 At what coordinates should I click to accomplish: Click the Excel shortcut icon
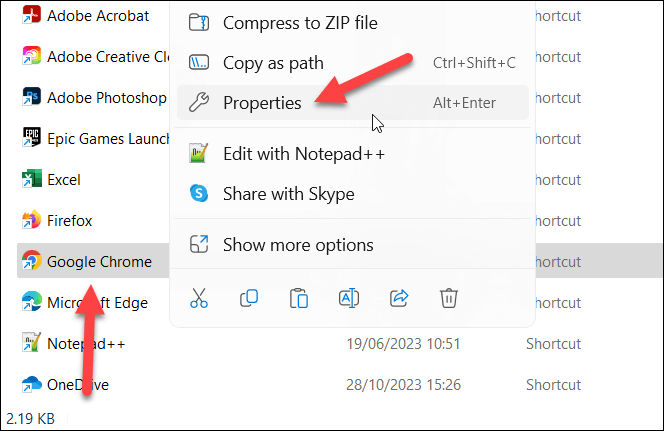(31, 180)
